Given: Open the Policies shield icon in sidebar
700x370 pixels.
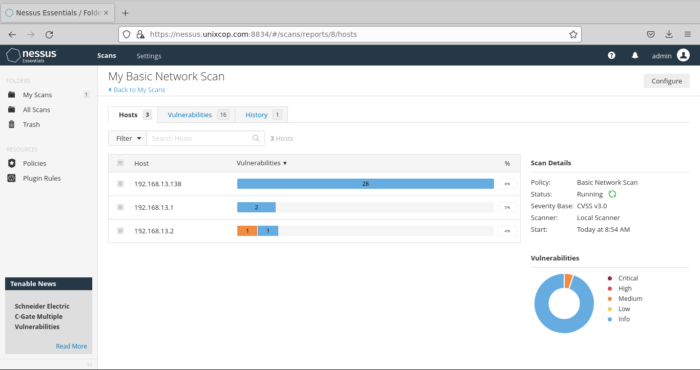Looking at the screenshot, I should (12, 163).
